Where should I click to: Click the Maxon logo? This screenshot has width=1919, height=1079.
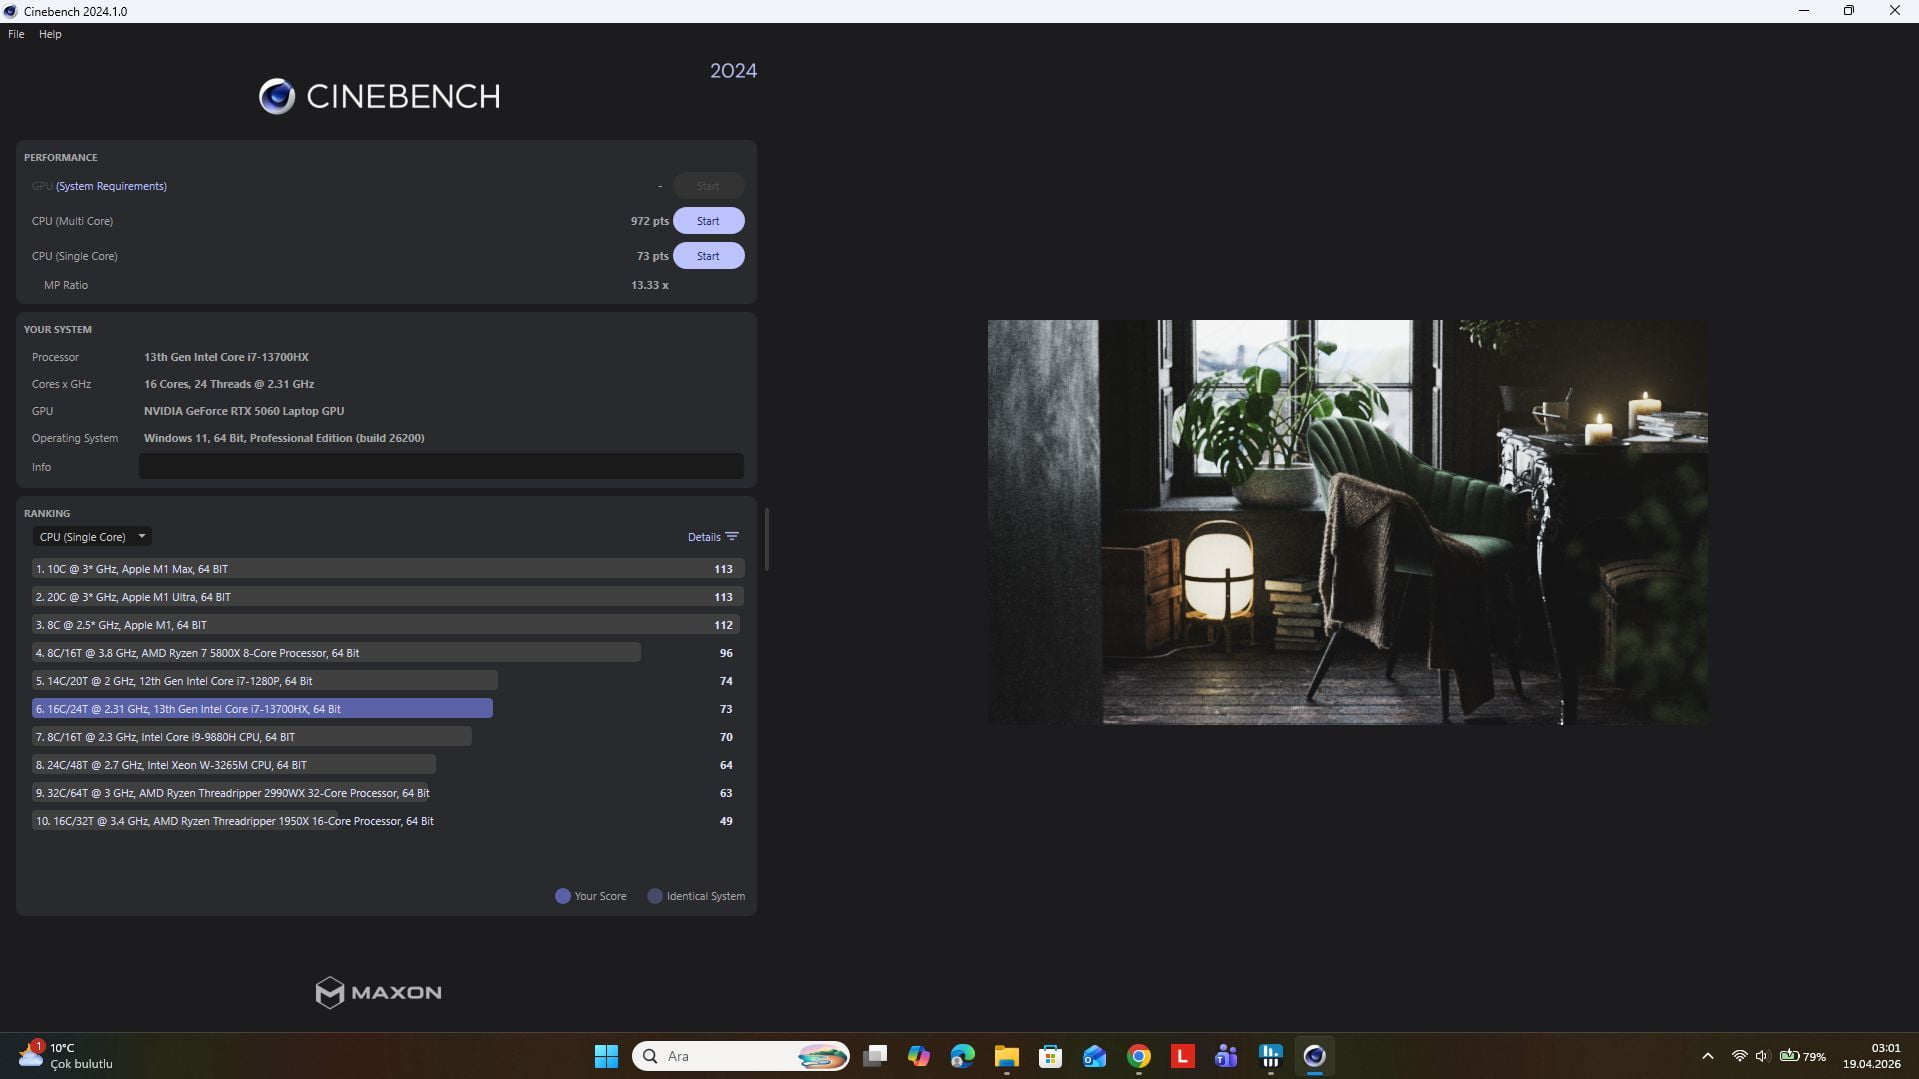378,993
